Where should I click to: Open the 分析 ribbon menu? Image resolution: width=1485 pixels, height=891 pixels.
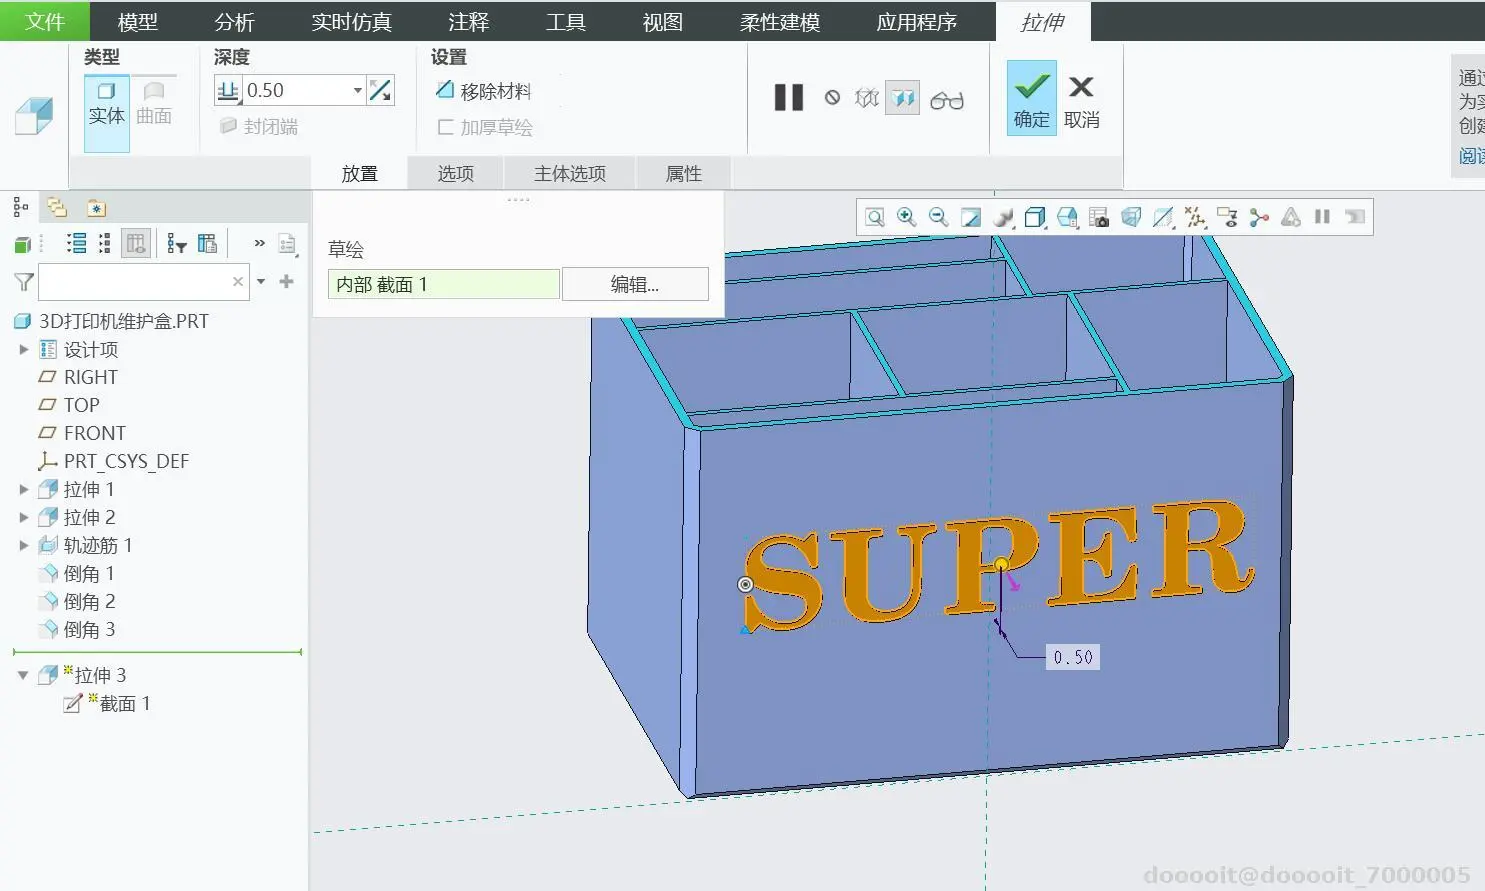point(235,21)
